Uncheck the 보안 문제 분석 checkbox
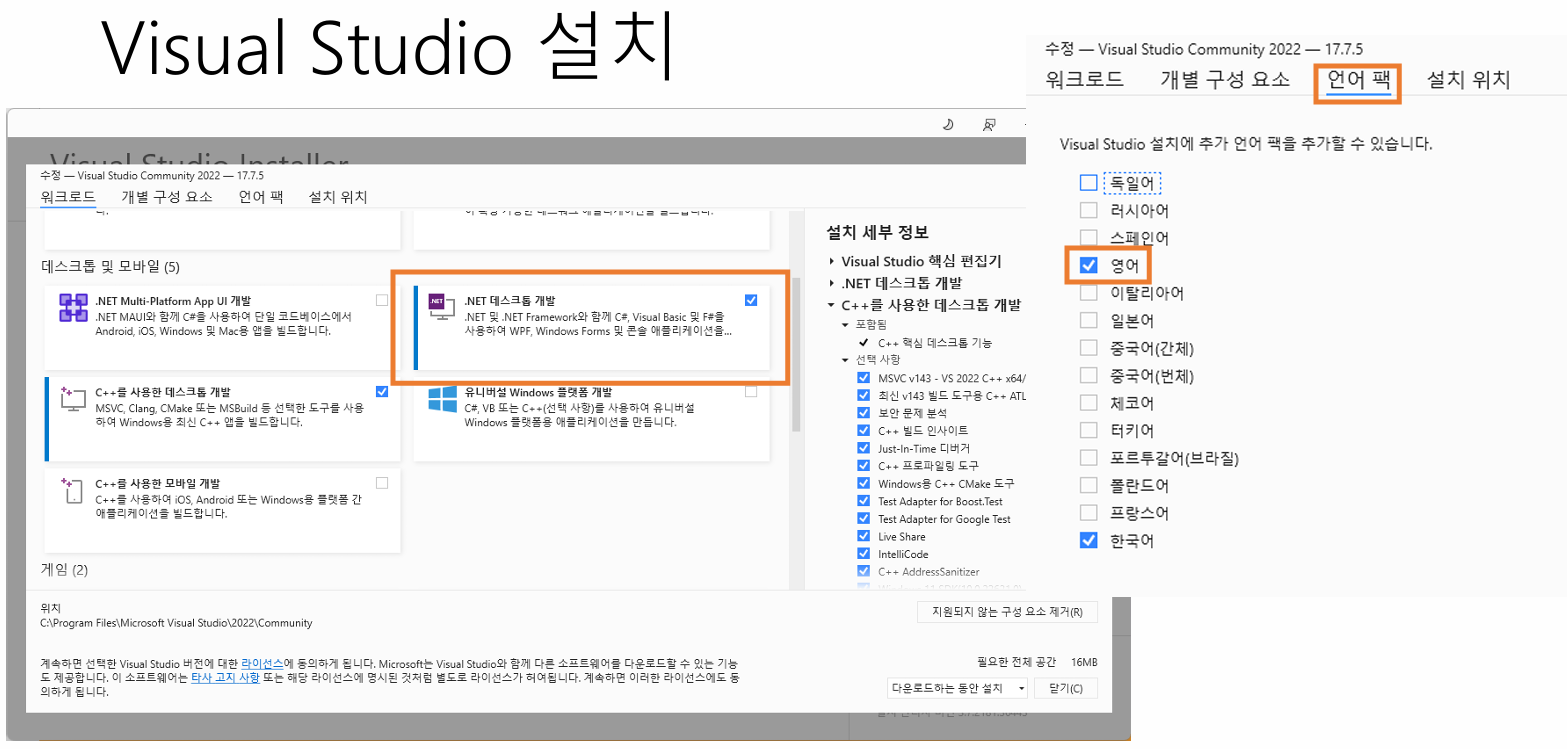The width and height of the screenshot is (1567, 749). point(864,413)
